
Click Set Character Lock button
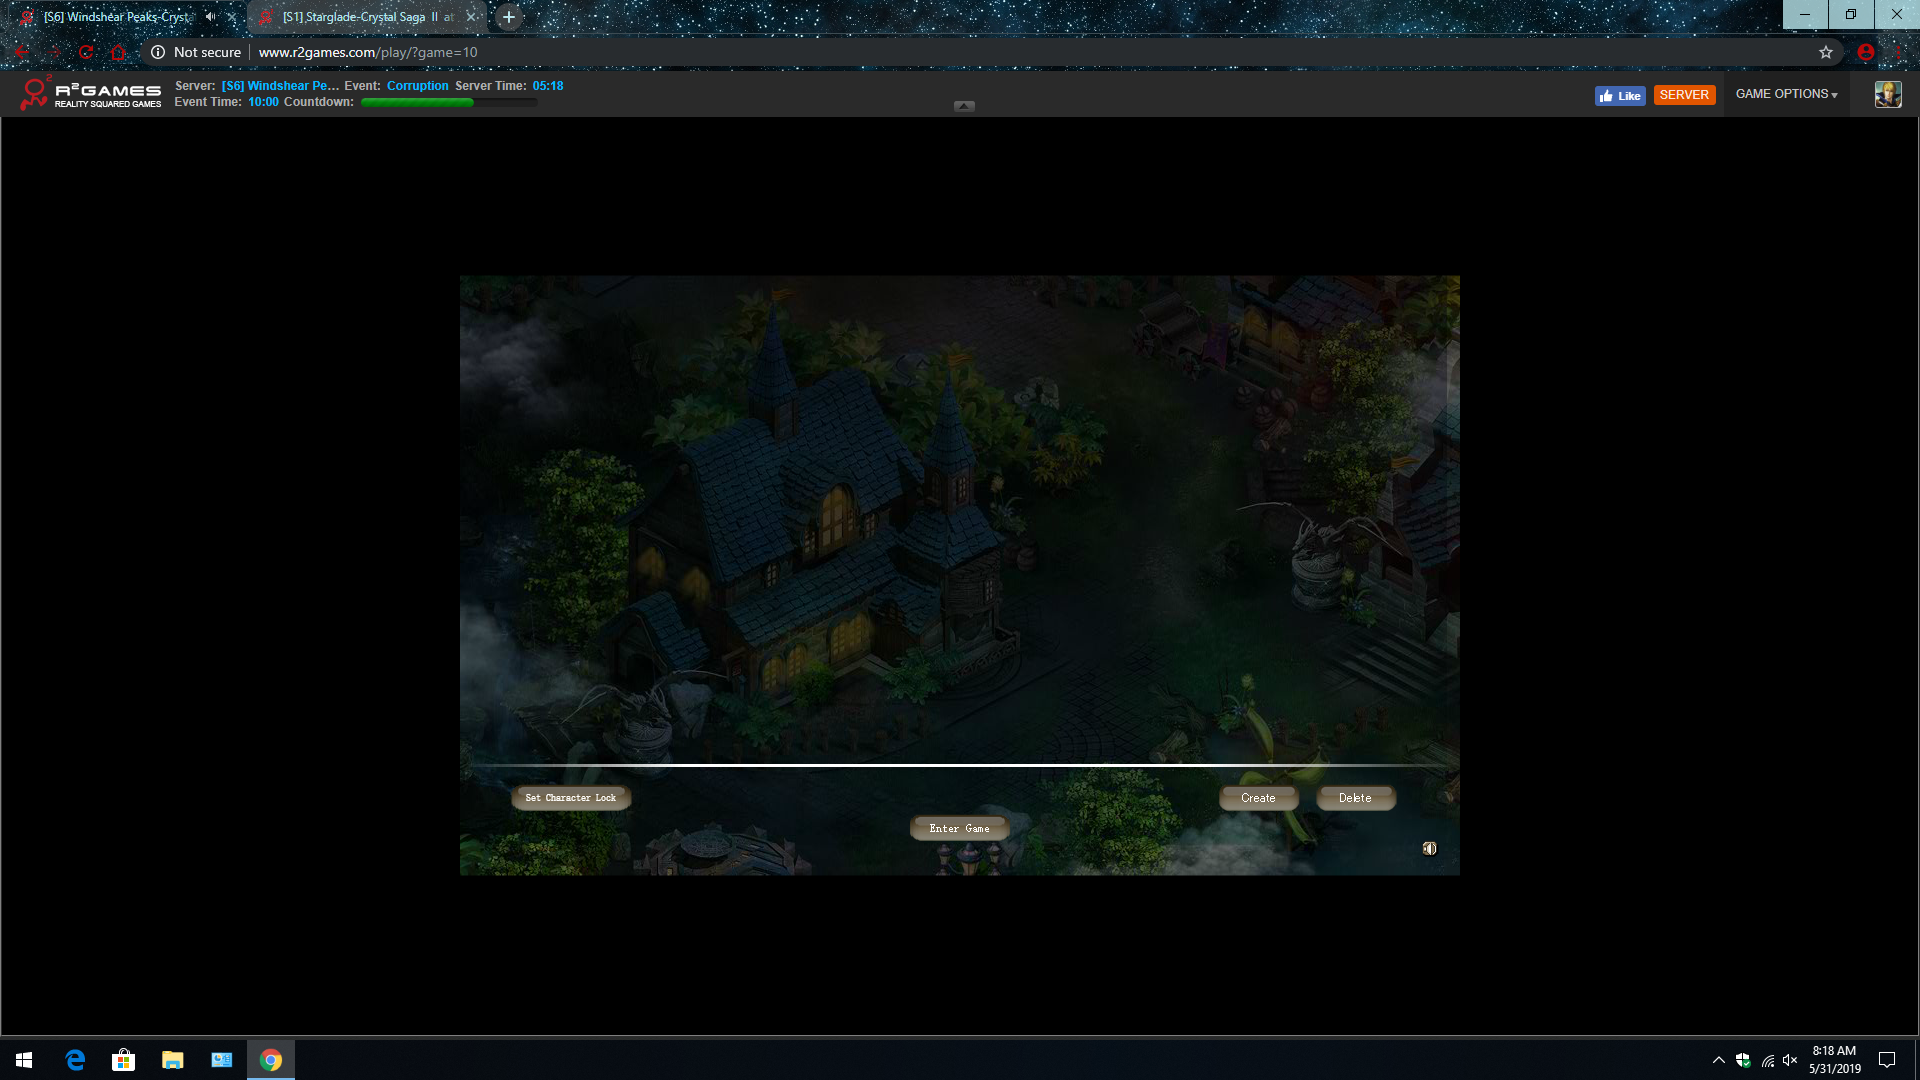point(570,798)
